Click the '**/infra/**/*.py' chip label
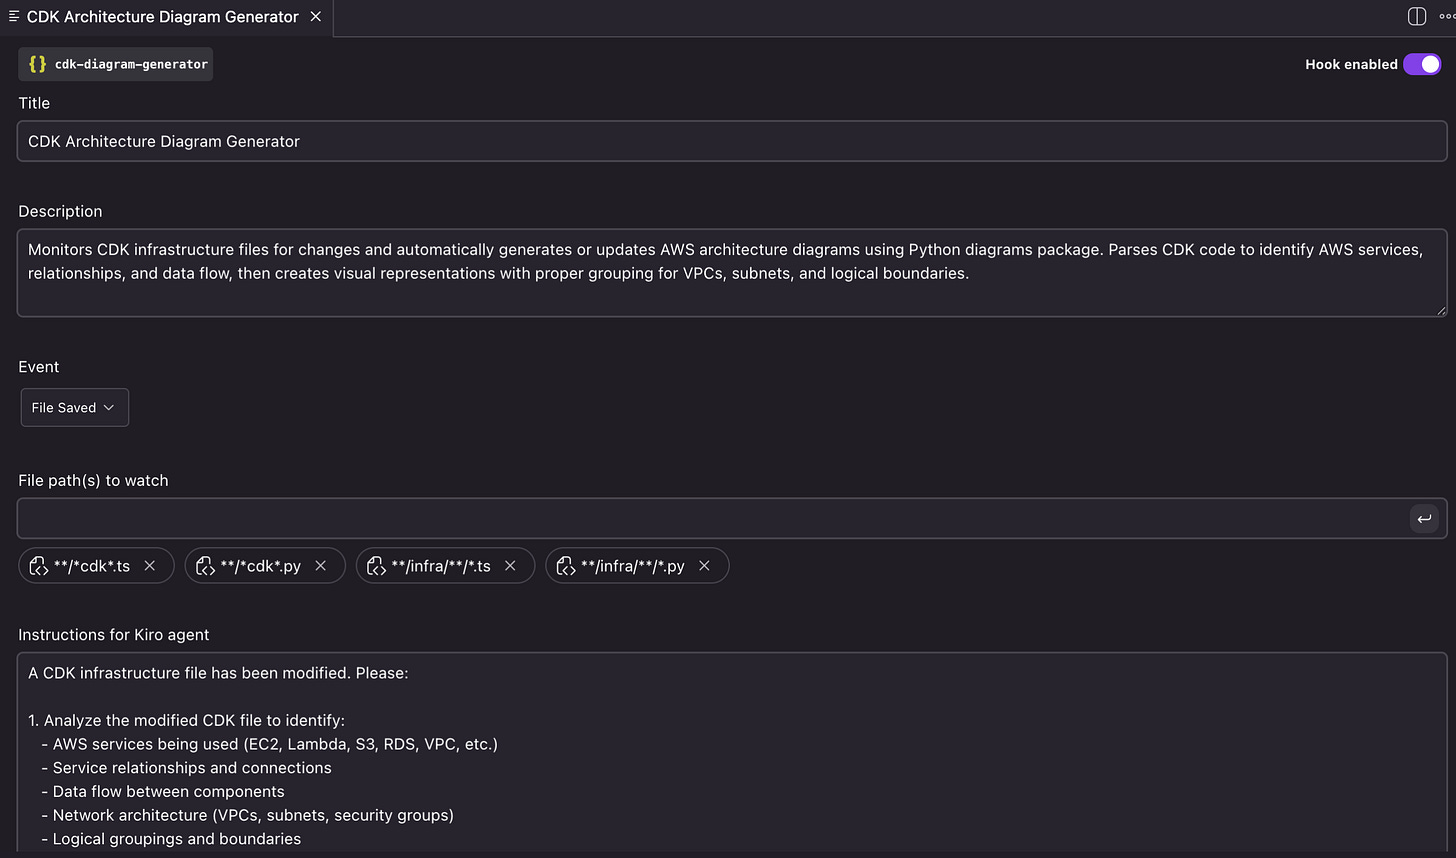Image resolution: width=1456 pixels, height=858 pixels. coord(633,566)
